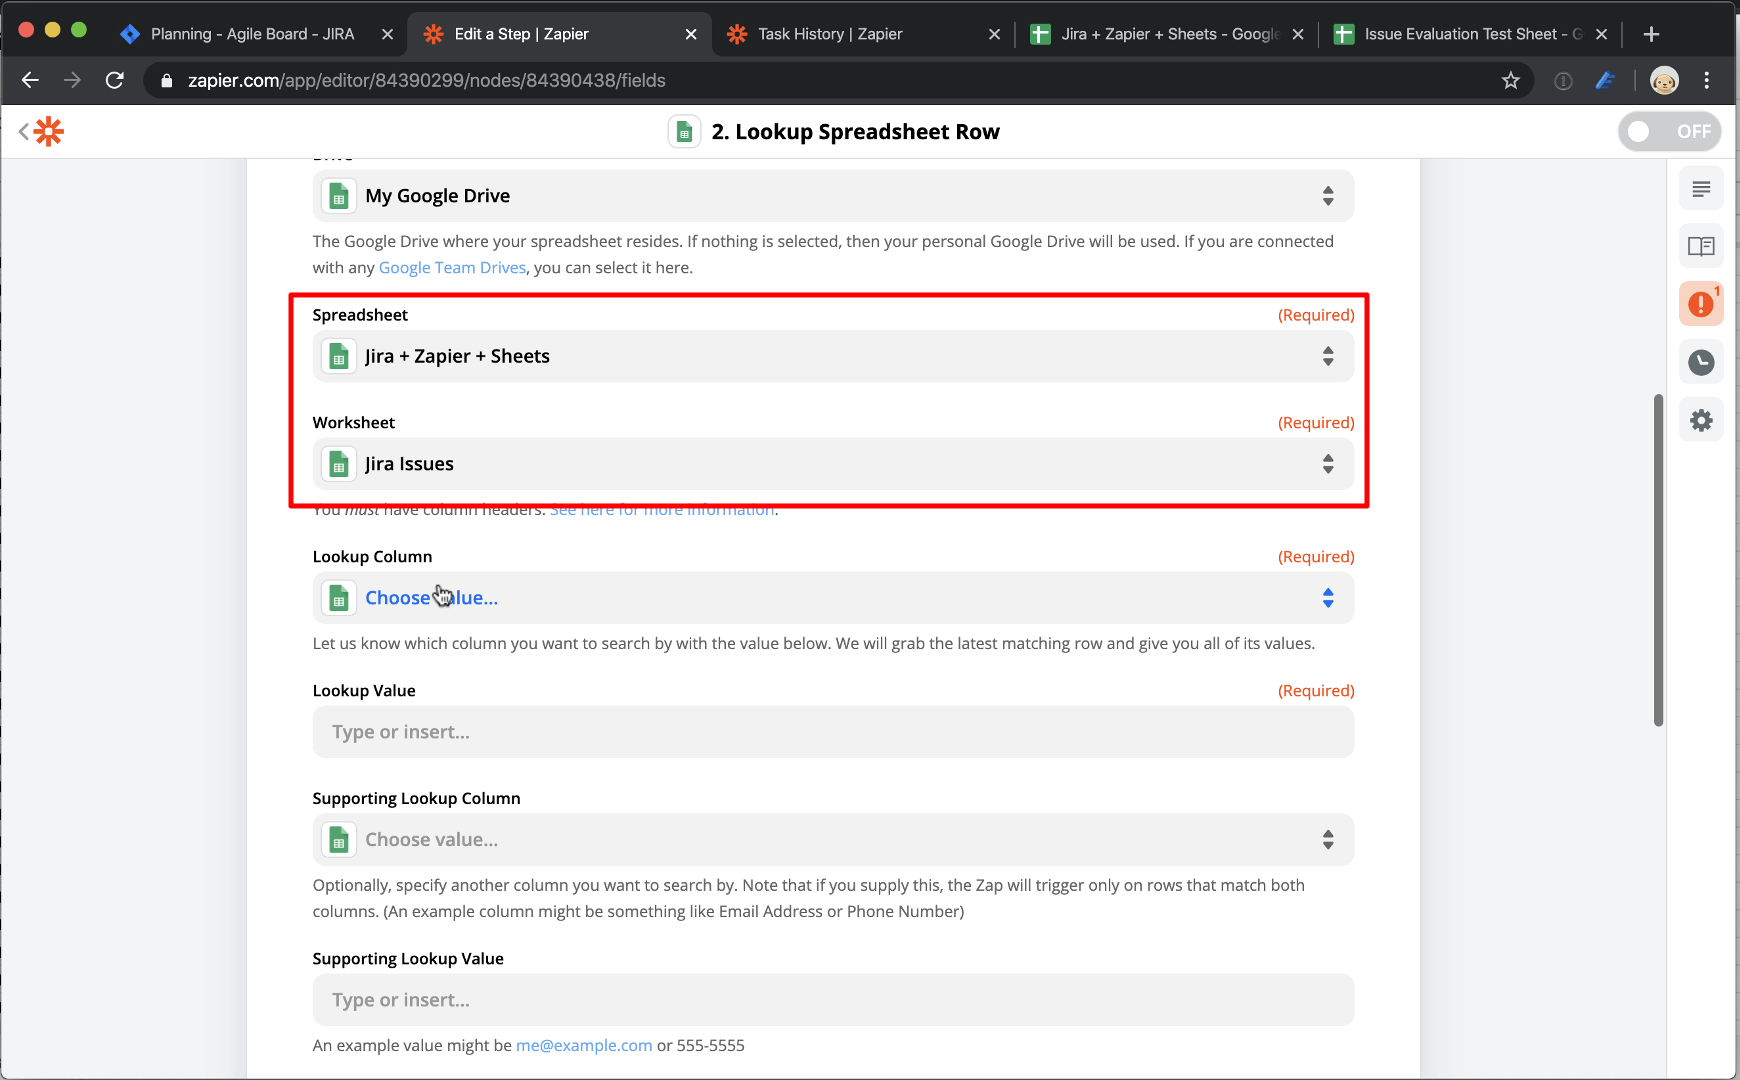Open the My Google Drive dropdown

[x=833, y=196]
